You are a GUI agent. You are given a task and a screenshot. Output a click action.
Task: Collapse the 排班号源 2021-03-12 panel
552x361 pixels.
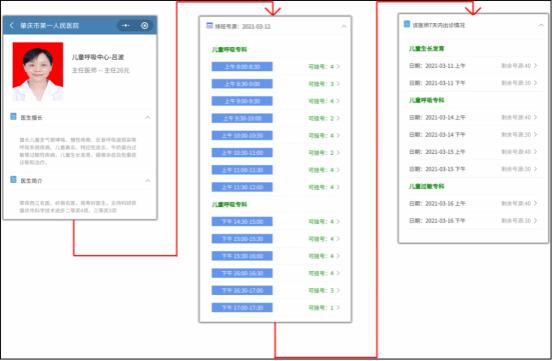click(x=344, y=26)
